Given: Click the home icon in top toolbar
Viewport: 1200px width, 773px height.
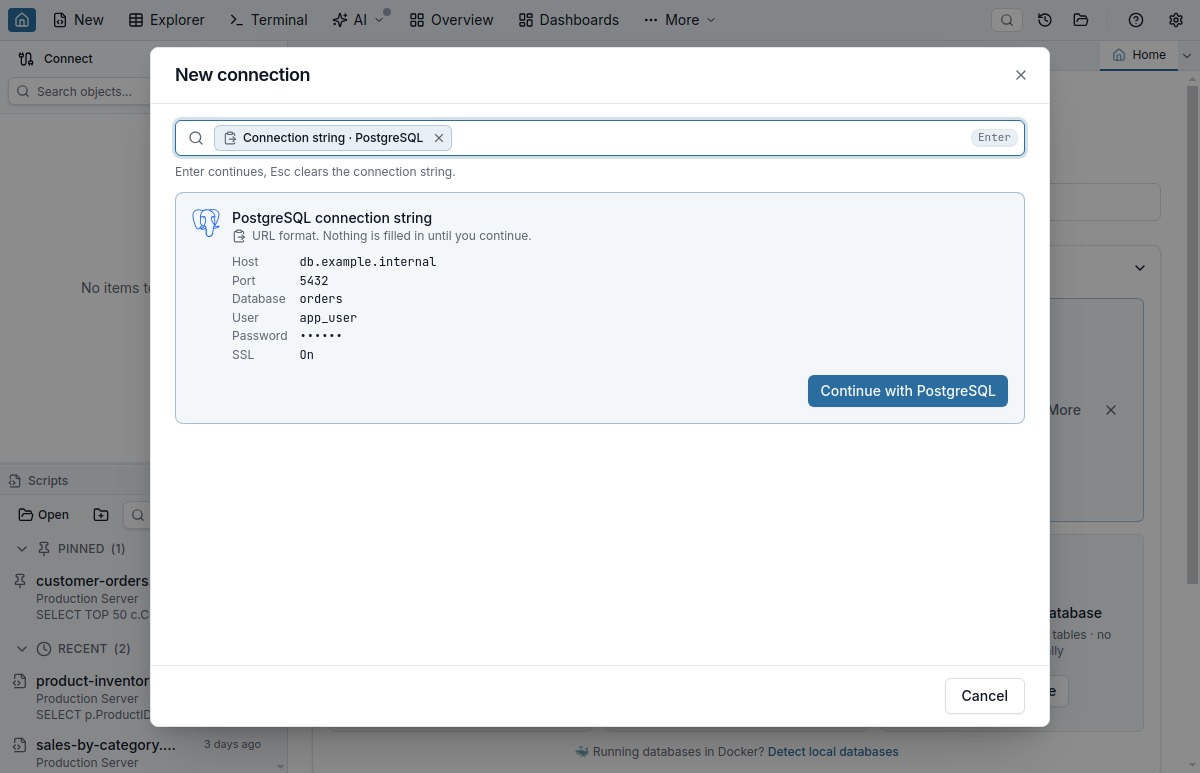Looking at the screenshot, I should tap(22, 20).
